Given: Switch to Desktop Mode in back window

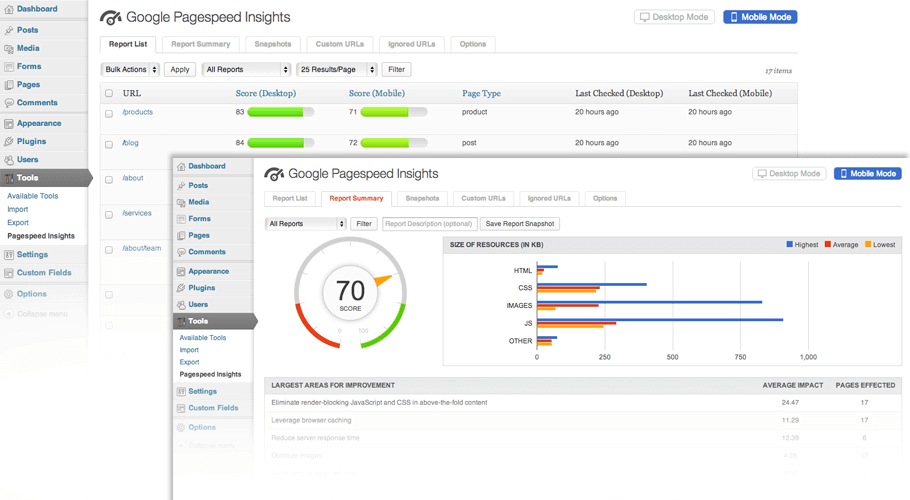Looking at the screenshot, I should pyautogui.click(x=674, y=17).
